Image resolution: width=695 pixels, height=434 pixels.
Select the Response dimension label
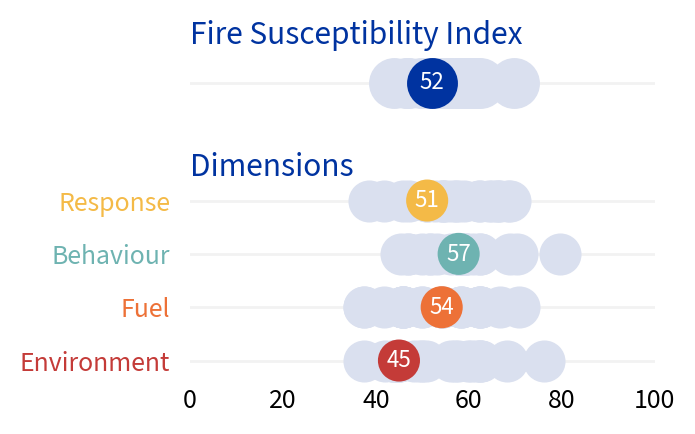point(115,202)
